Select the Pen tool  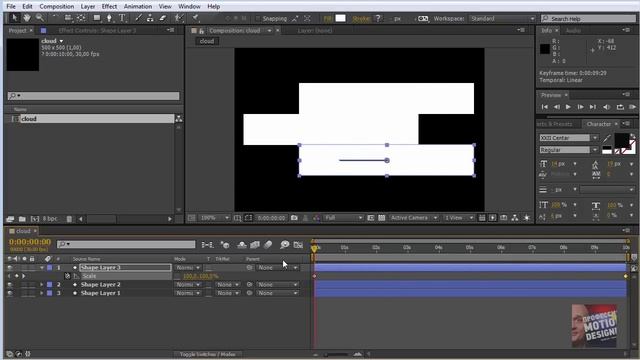pos(109,18)
